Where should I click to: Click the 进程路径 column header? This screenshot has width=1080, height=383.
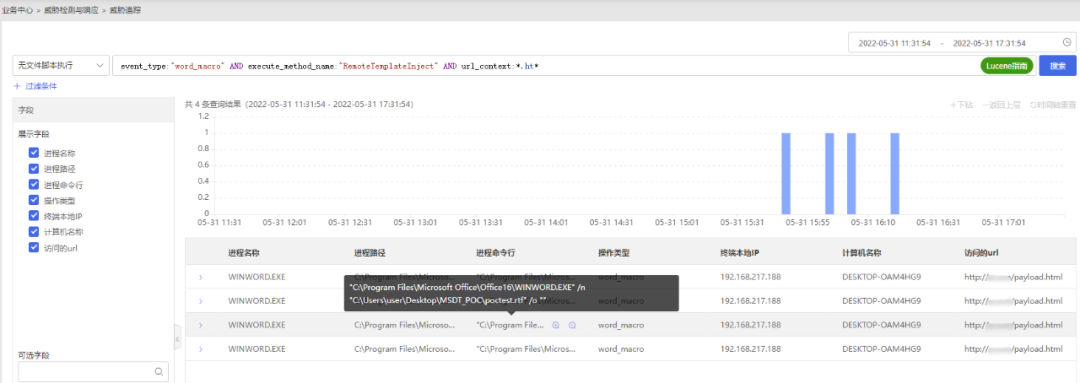(x=369, y=253)
